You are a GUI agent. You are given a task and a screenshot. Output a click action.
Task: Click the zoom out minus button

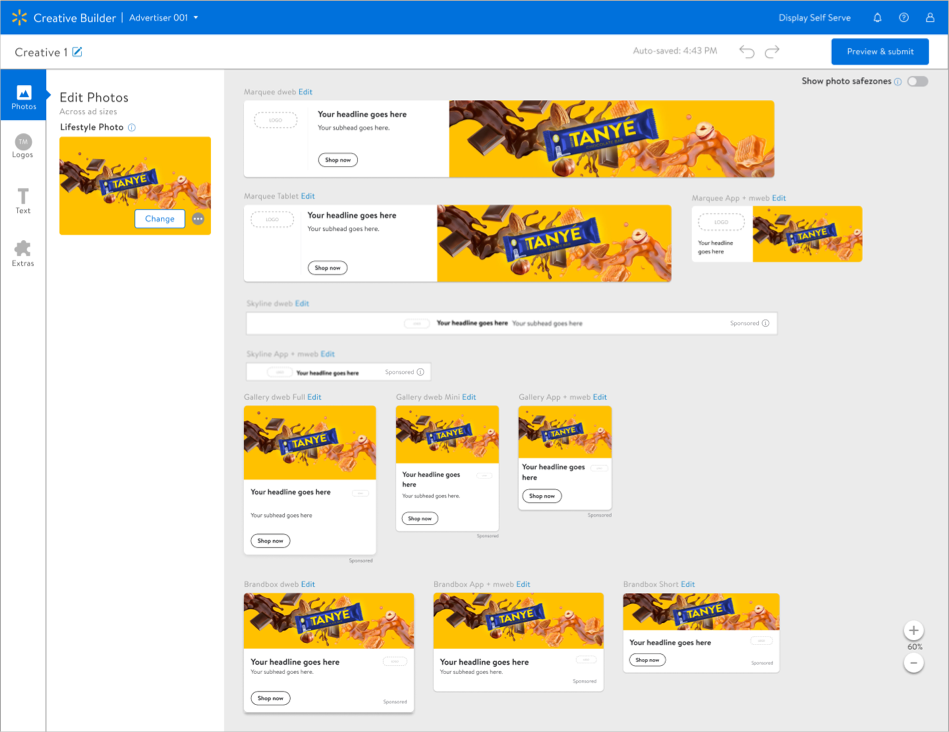click(x=914, y=663)
